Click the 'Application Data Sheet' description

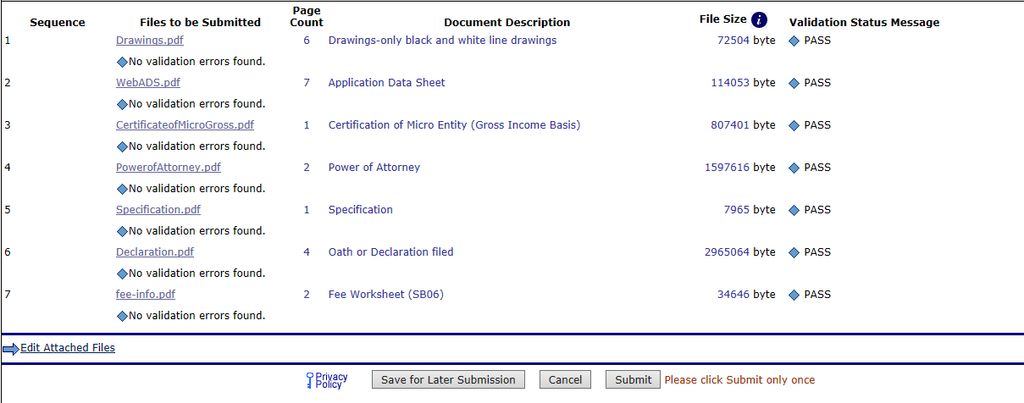(387, 82)
